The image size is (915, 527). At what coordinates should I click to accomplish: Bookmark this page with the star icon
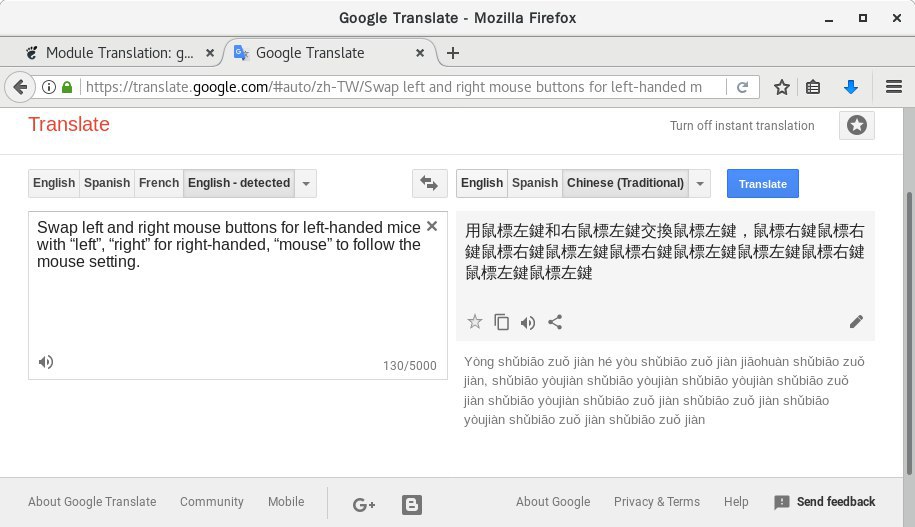click(x=782, y=88)
